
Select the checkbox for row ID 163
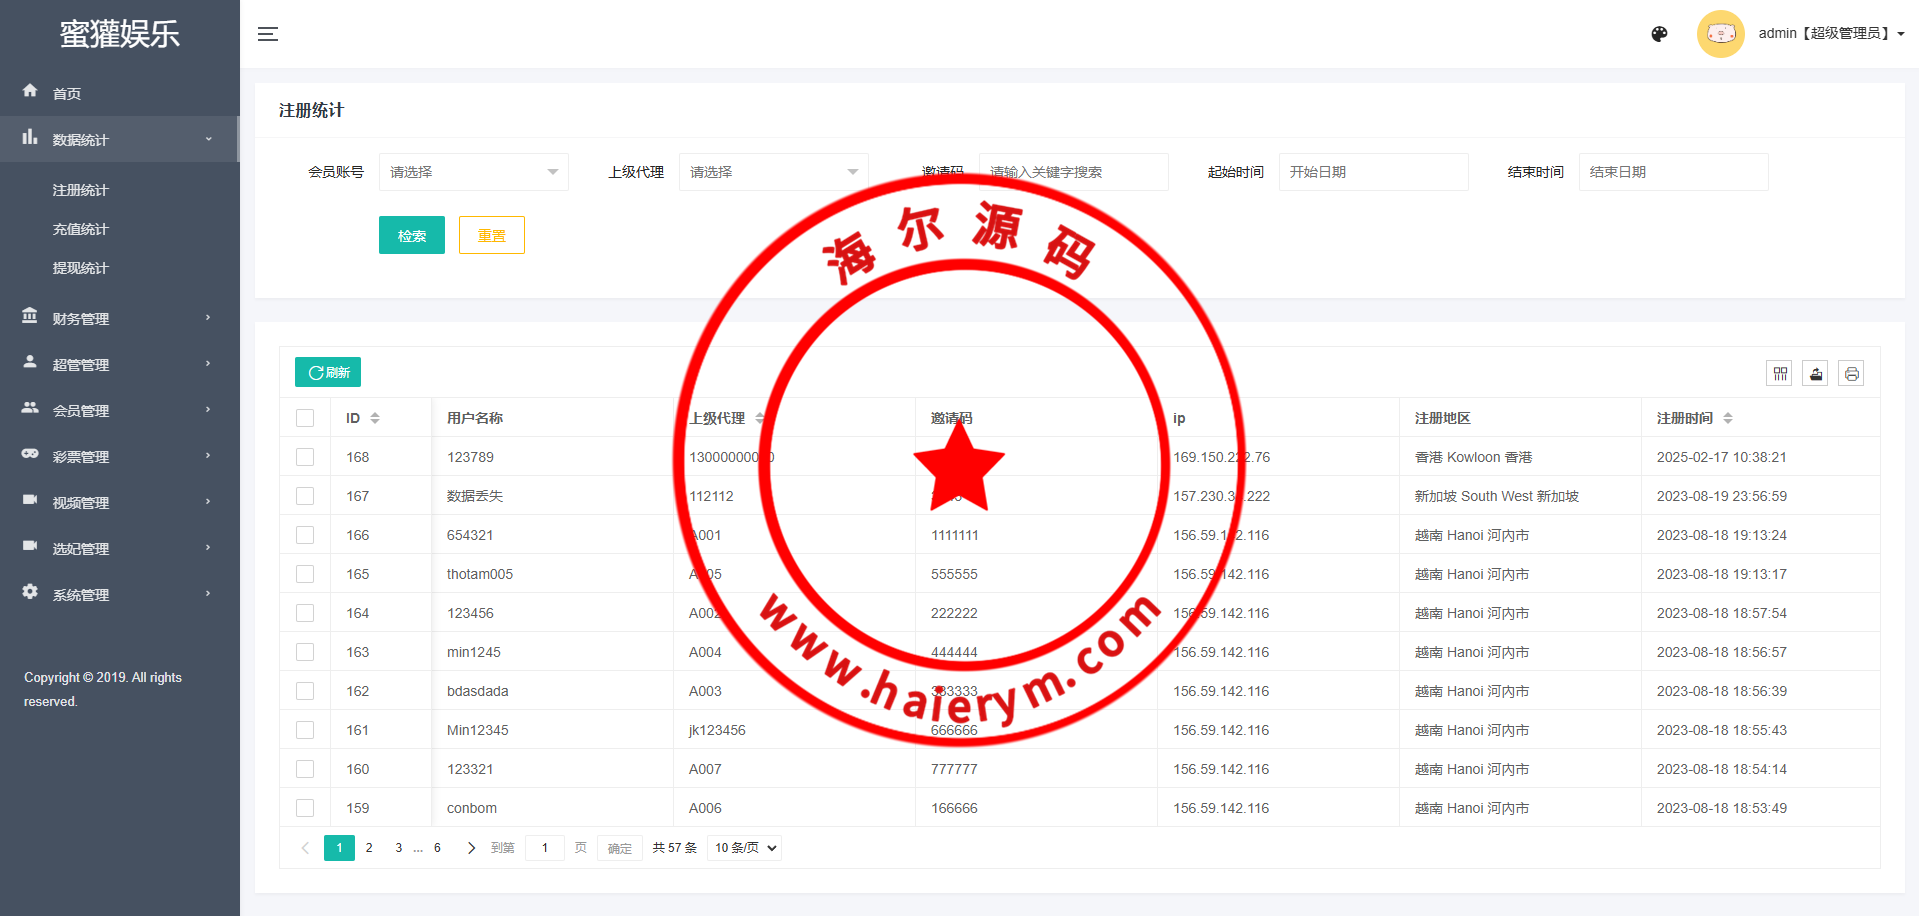[x=305, y=652]
